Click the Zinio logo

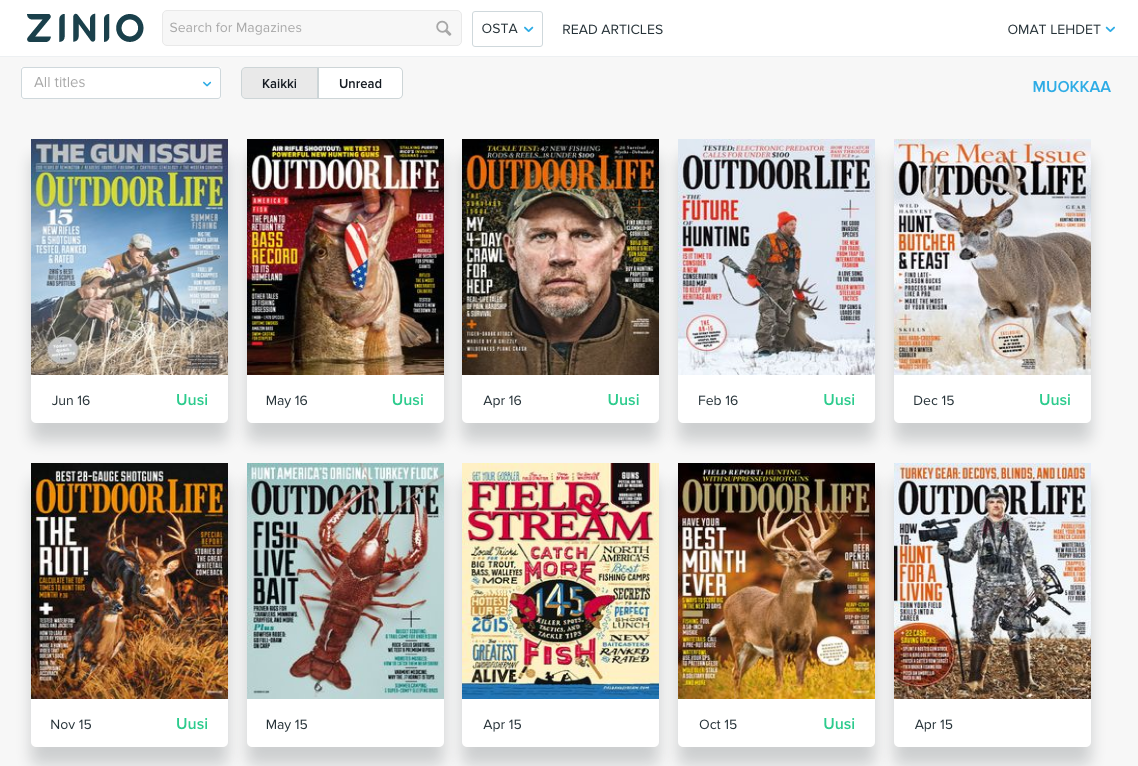85,28
